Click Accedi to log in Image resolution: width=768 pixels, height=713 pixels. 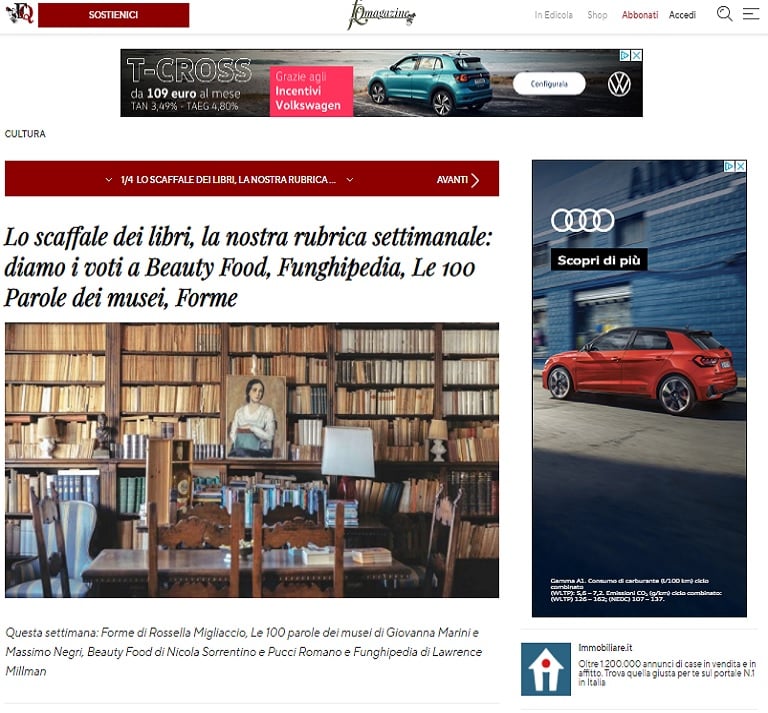[682, 15]
